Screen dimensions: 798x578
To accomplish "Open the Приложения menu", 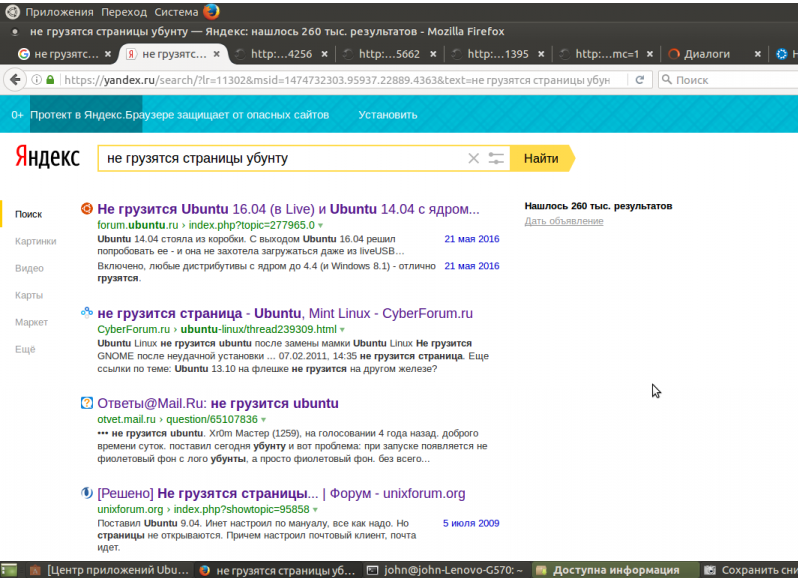I will [x=59, y=12].
